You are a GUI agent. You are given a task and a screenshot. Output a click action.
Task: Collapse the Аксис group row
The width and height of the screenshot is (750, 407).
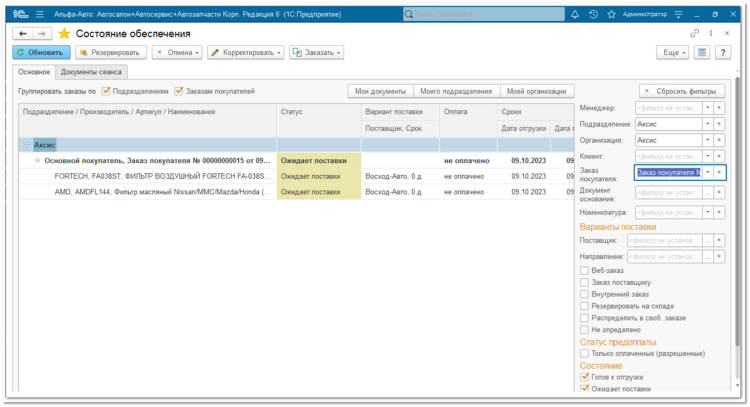pos(27,145)
